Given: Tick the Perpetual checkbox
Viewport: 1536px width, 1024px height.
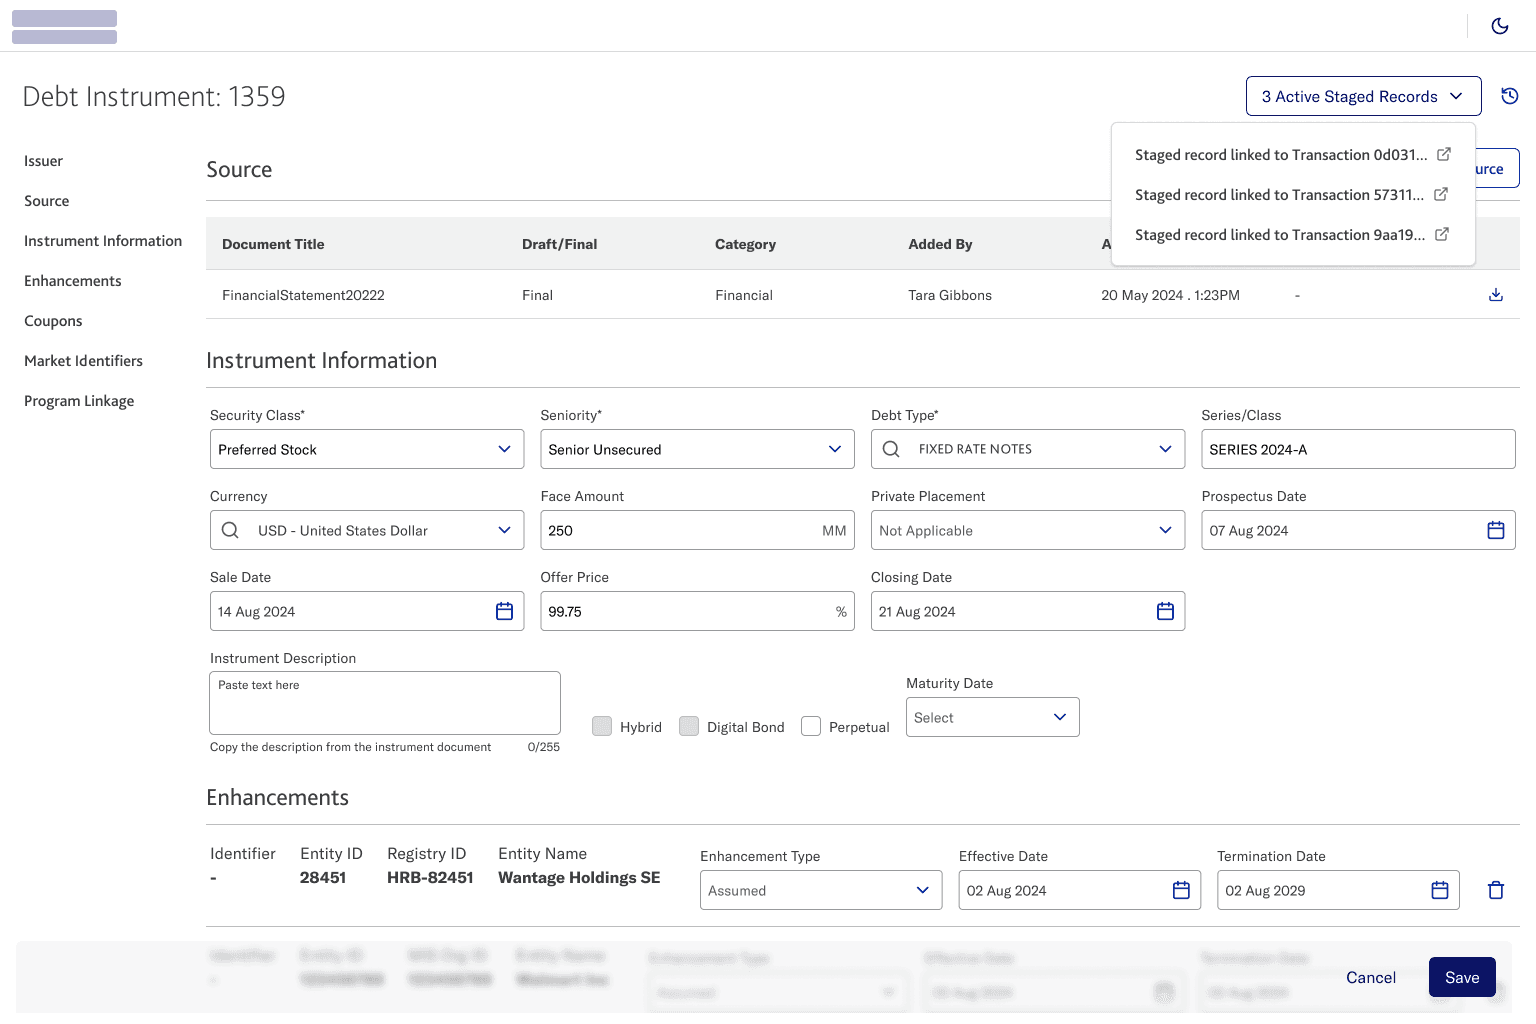Looking at the screenshot, I should click(x=811, y=727).
